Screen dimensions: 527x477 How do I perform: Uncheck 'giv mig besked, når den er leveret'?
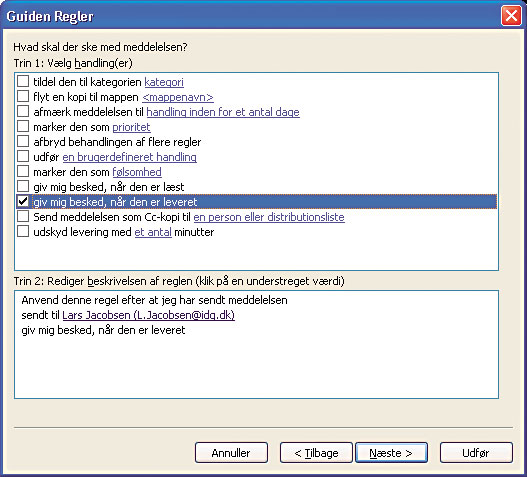coord(23,201)
